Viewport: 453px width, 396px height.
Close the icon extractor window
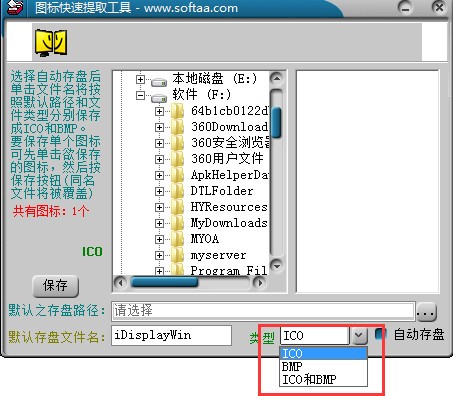439,7
